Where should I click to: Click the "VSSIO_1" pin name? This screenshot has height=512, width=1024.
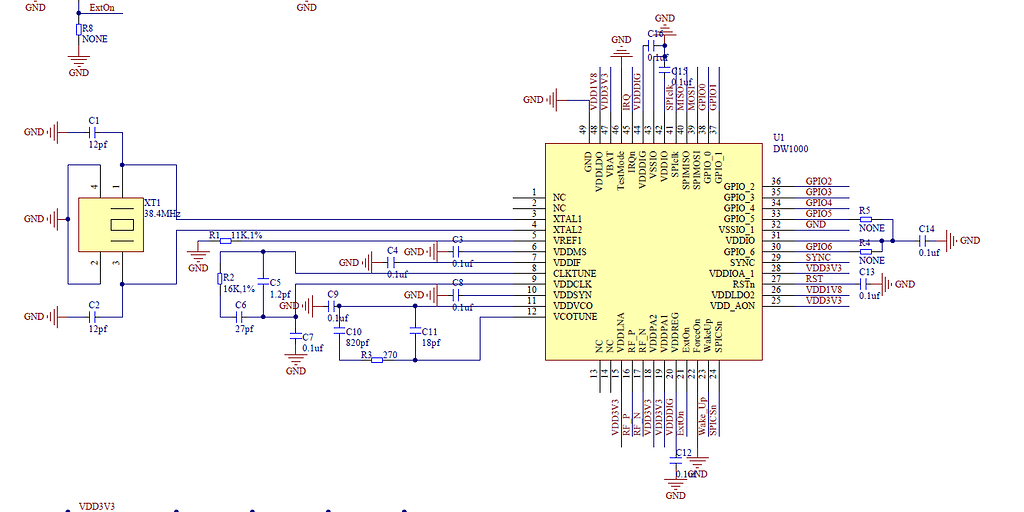[x=737, y=229]
